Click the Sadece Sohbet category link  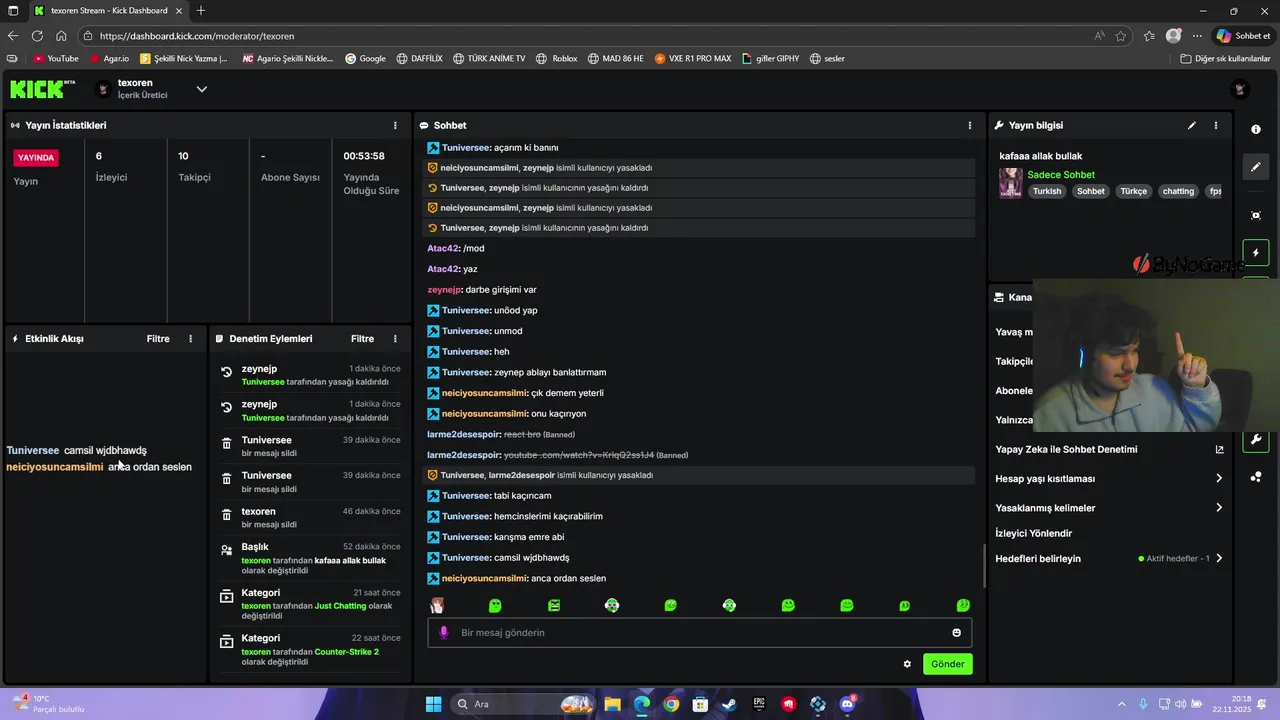(1061, 175)
